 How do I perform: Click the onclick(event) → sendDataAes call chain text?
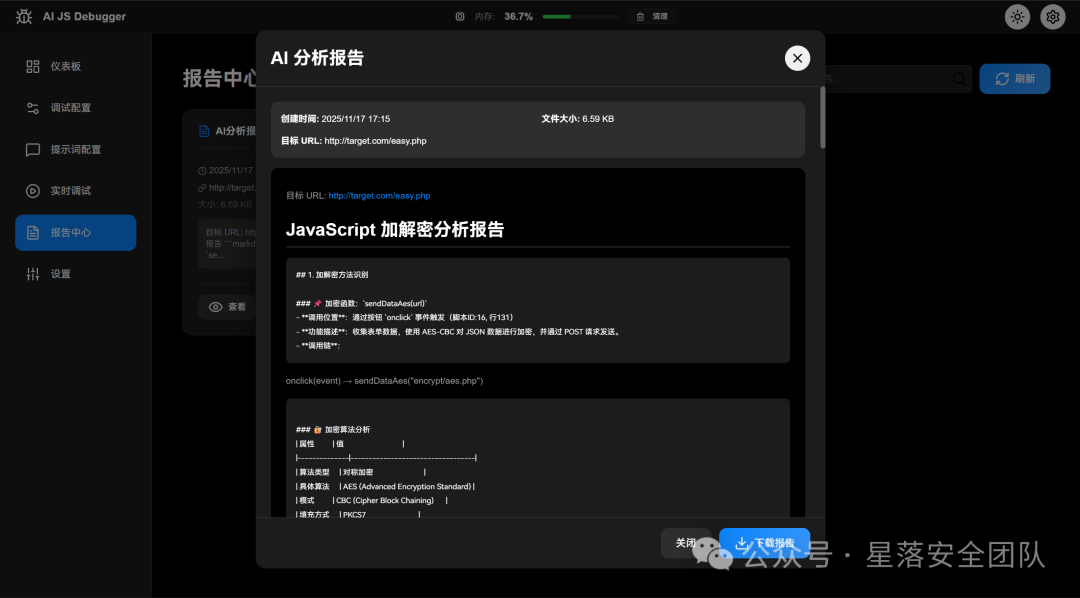pos(384,380)
